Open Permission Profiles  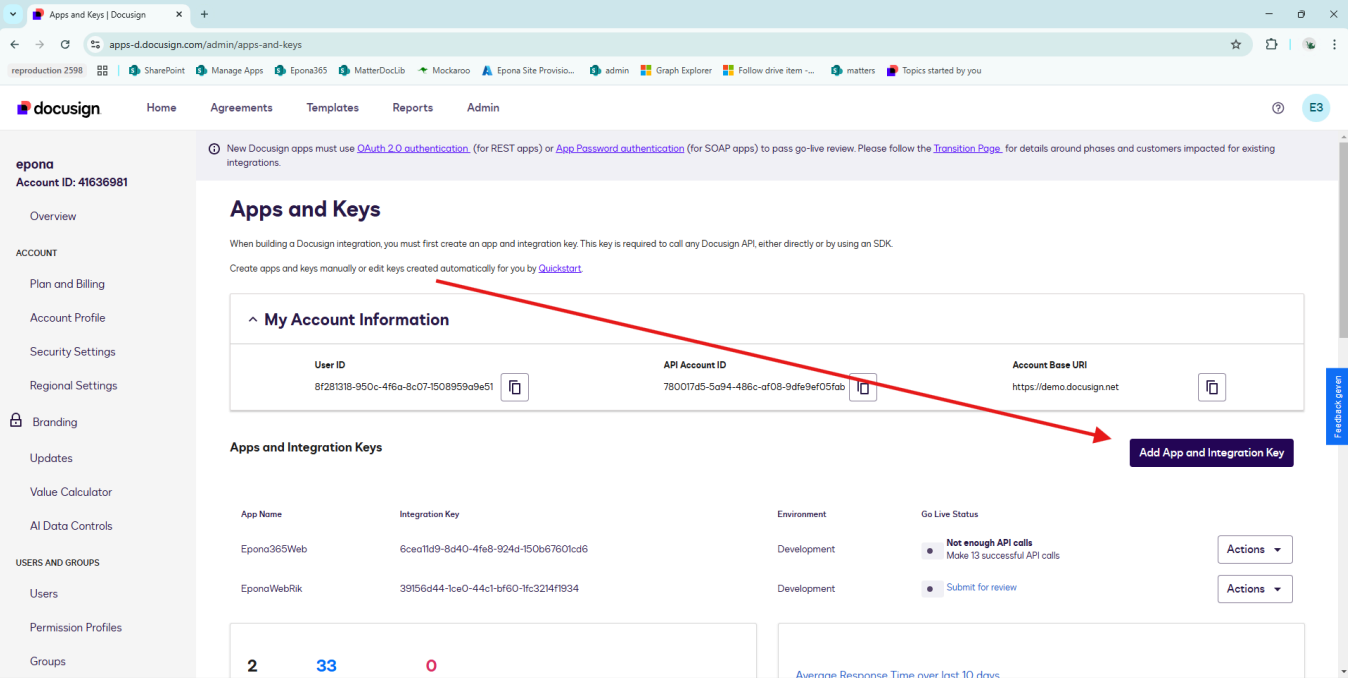tap(76, 628)
